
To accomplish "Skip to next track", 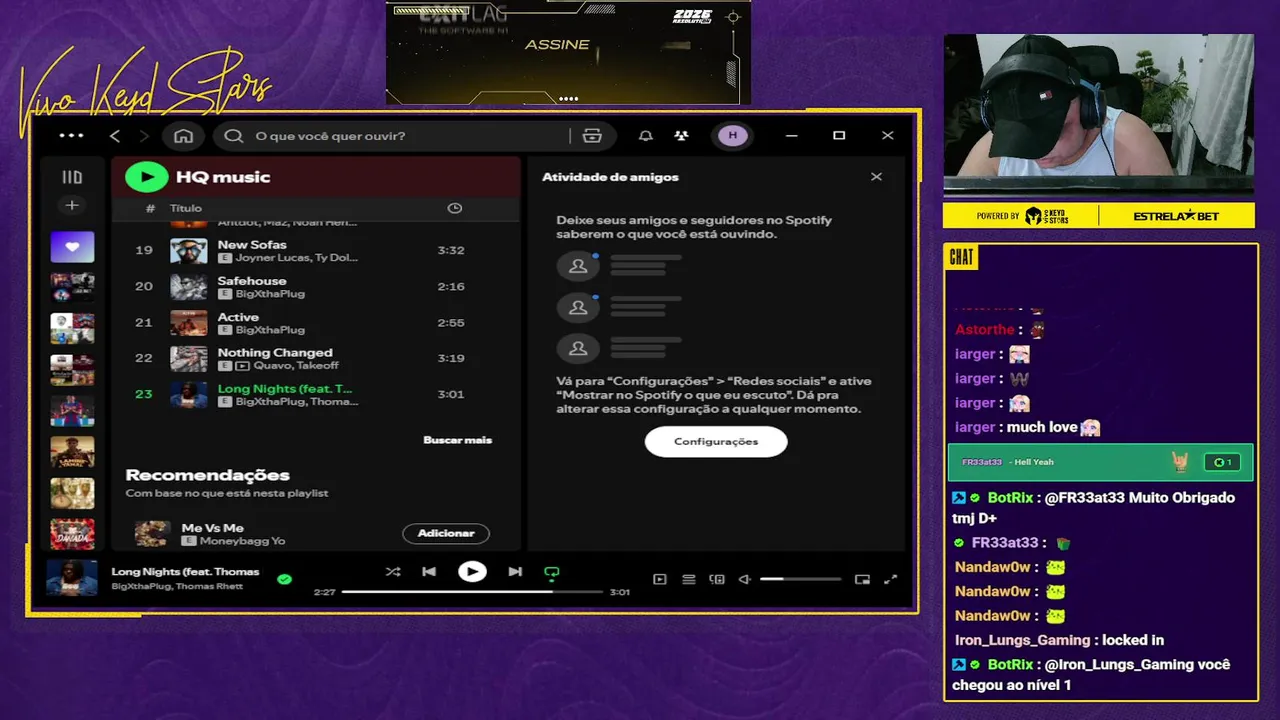I will point(515,572).
